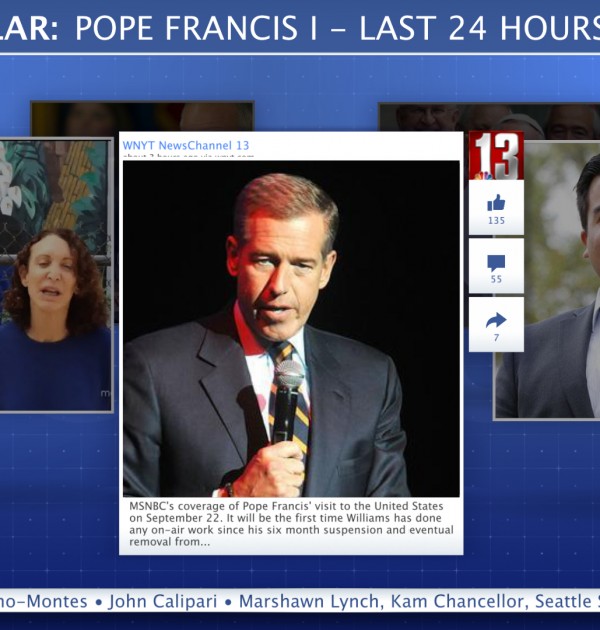600x630 pixels.
Task: Select the left card with curly-haired woman
Action: [x=56, y=276]
